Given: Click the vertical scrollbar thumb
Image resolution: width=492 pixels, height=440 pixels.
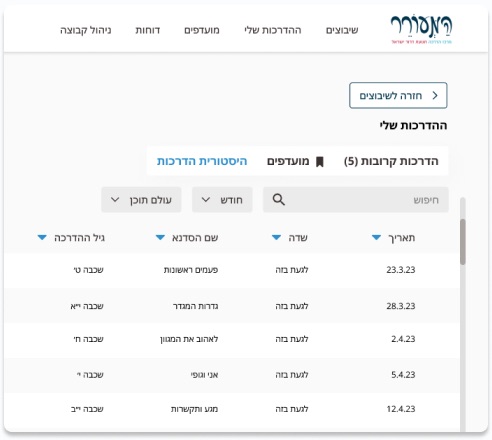Looking at the screenshot, I should (463, 242).
